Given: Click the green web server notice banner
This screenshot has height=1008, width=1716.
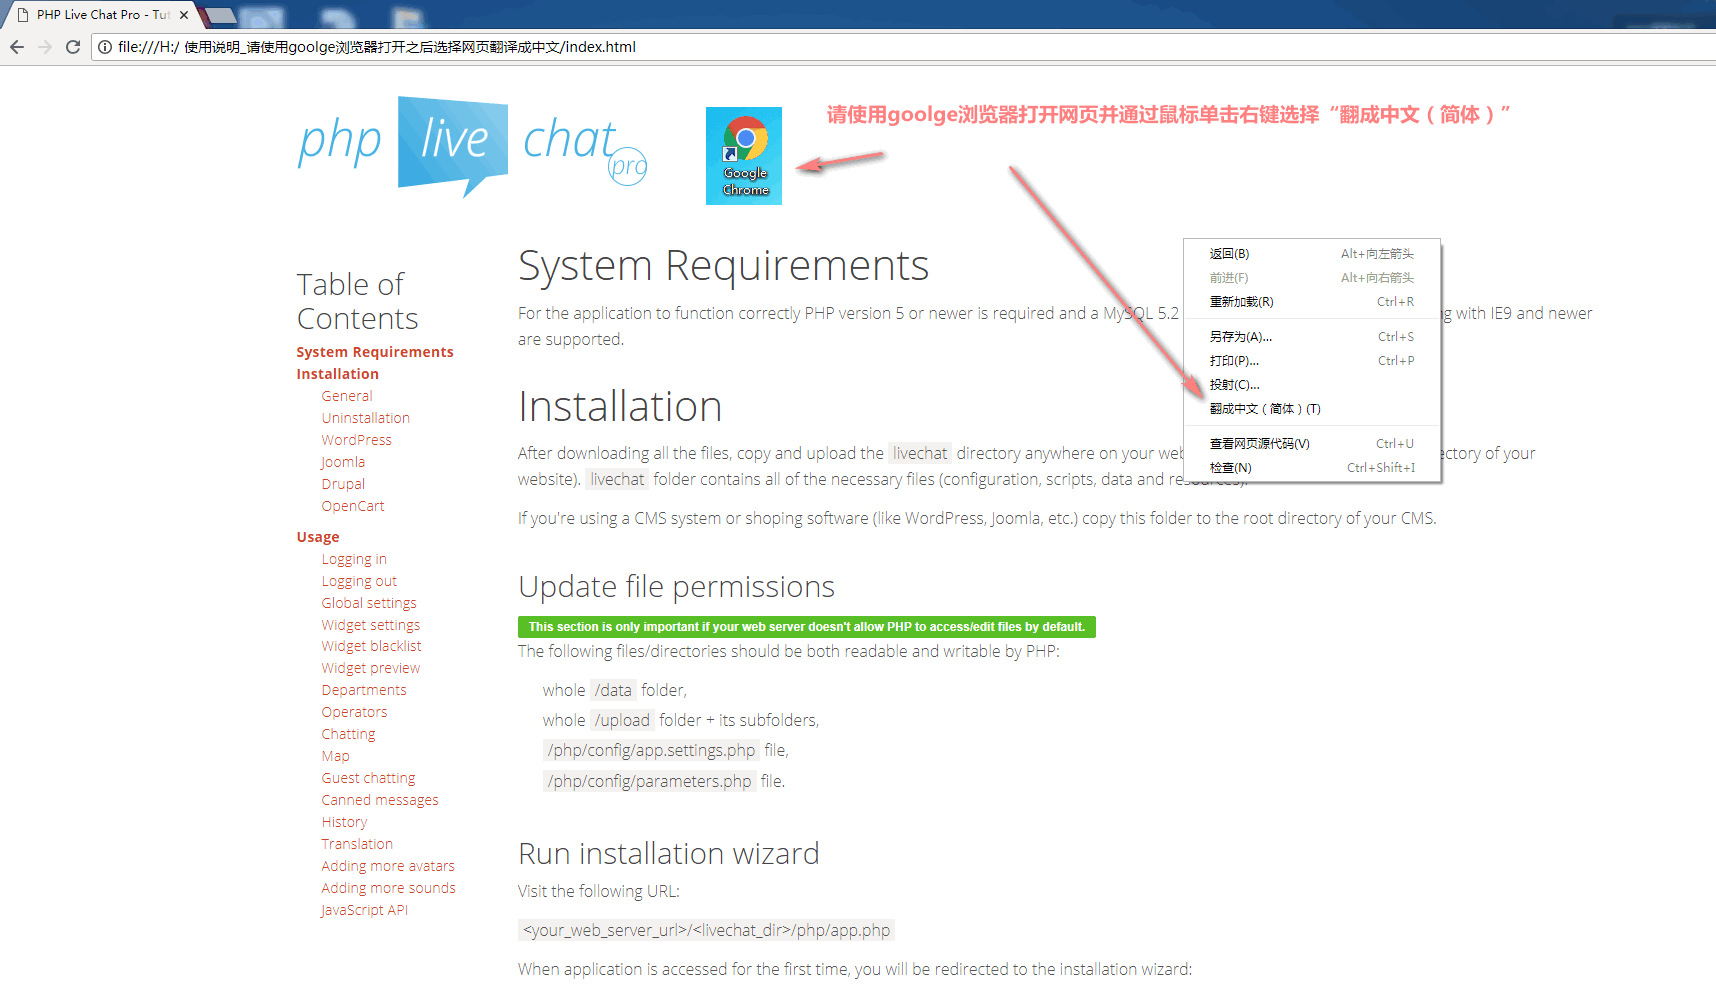Looking at the screenshot, I should 807,627.
